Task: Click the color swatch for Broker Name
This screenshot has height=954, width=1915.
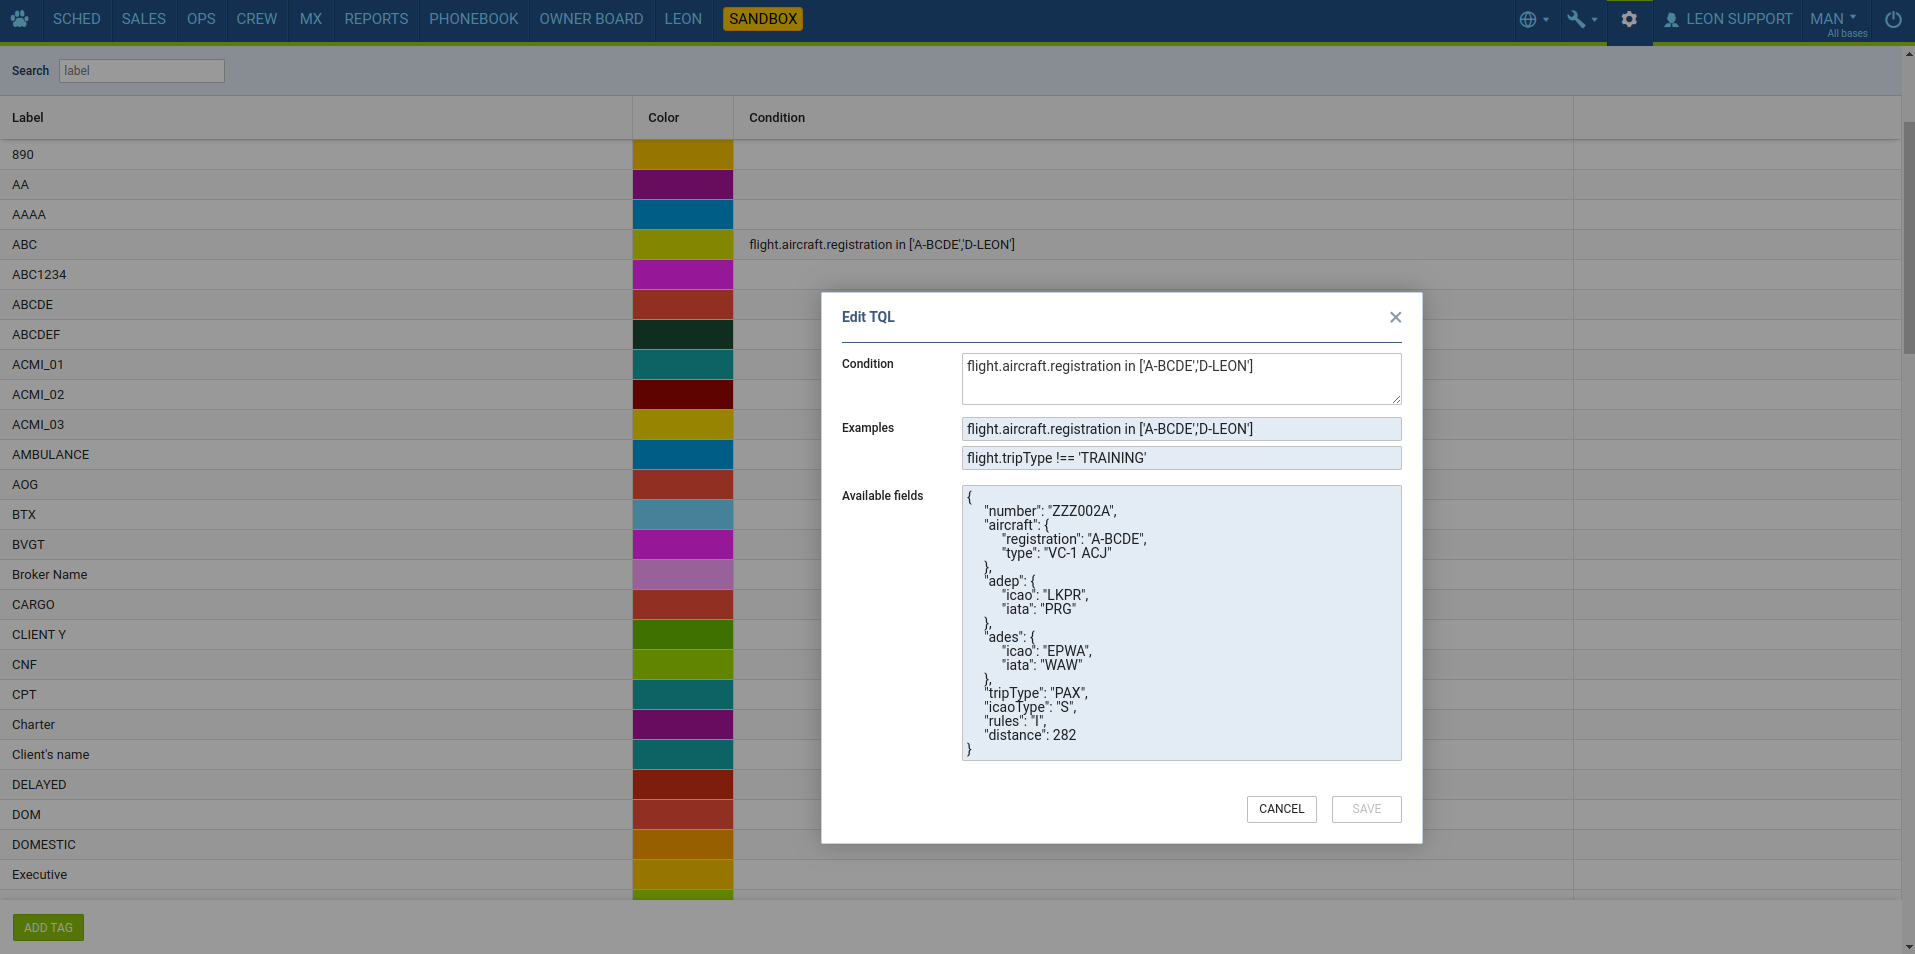Action: pyautogui.click(x=683, y=575)
